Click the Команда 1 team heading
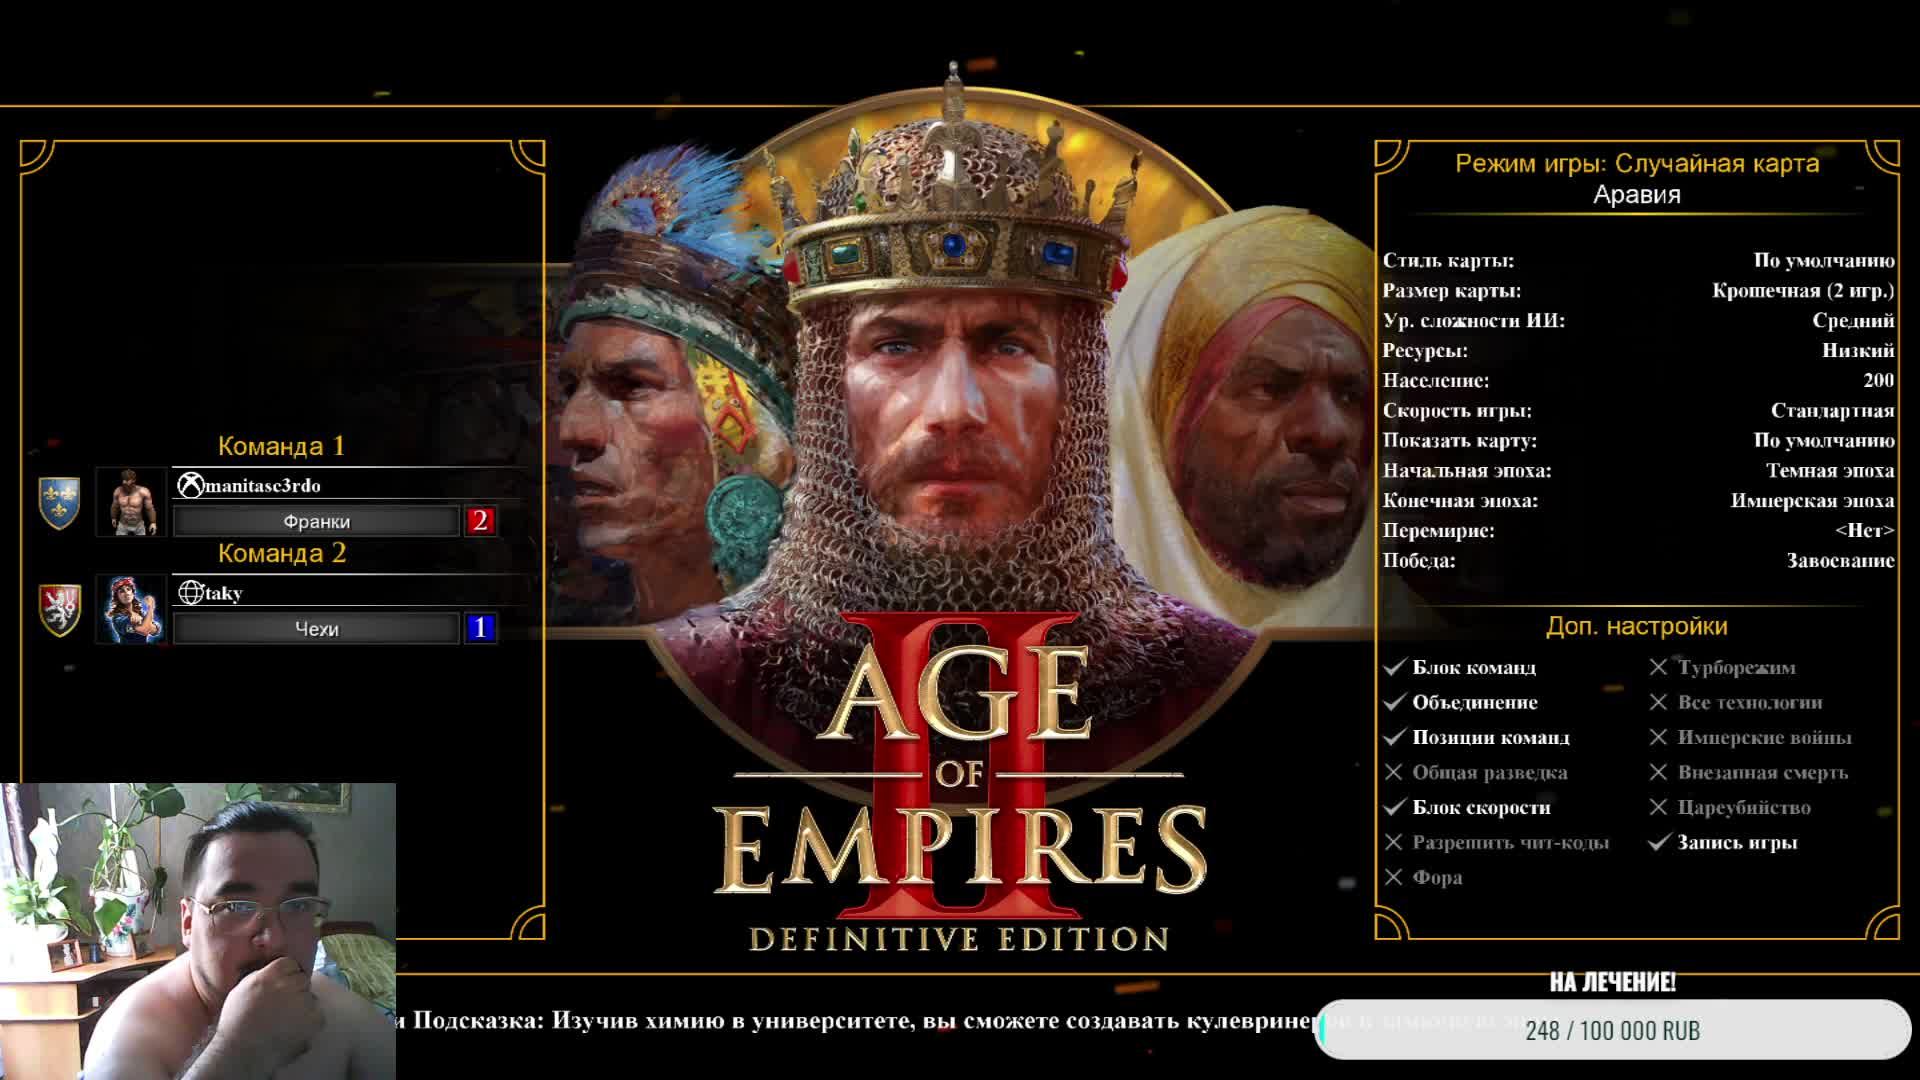The height and width of the screenshot is (1080, 1920). (281, 446)
